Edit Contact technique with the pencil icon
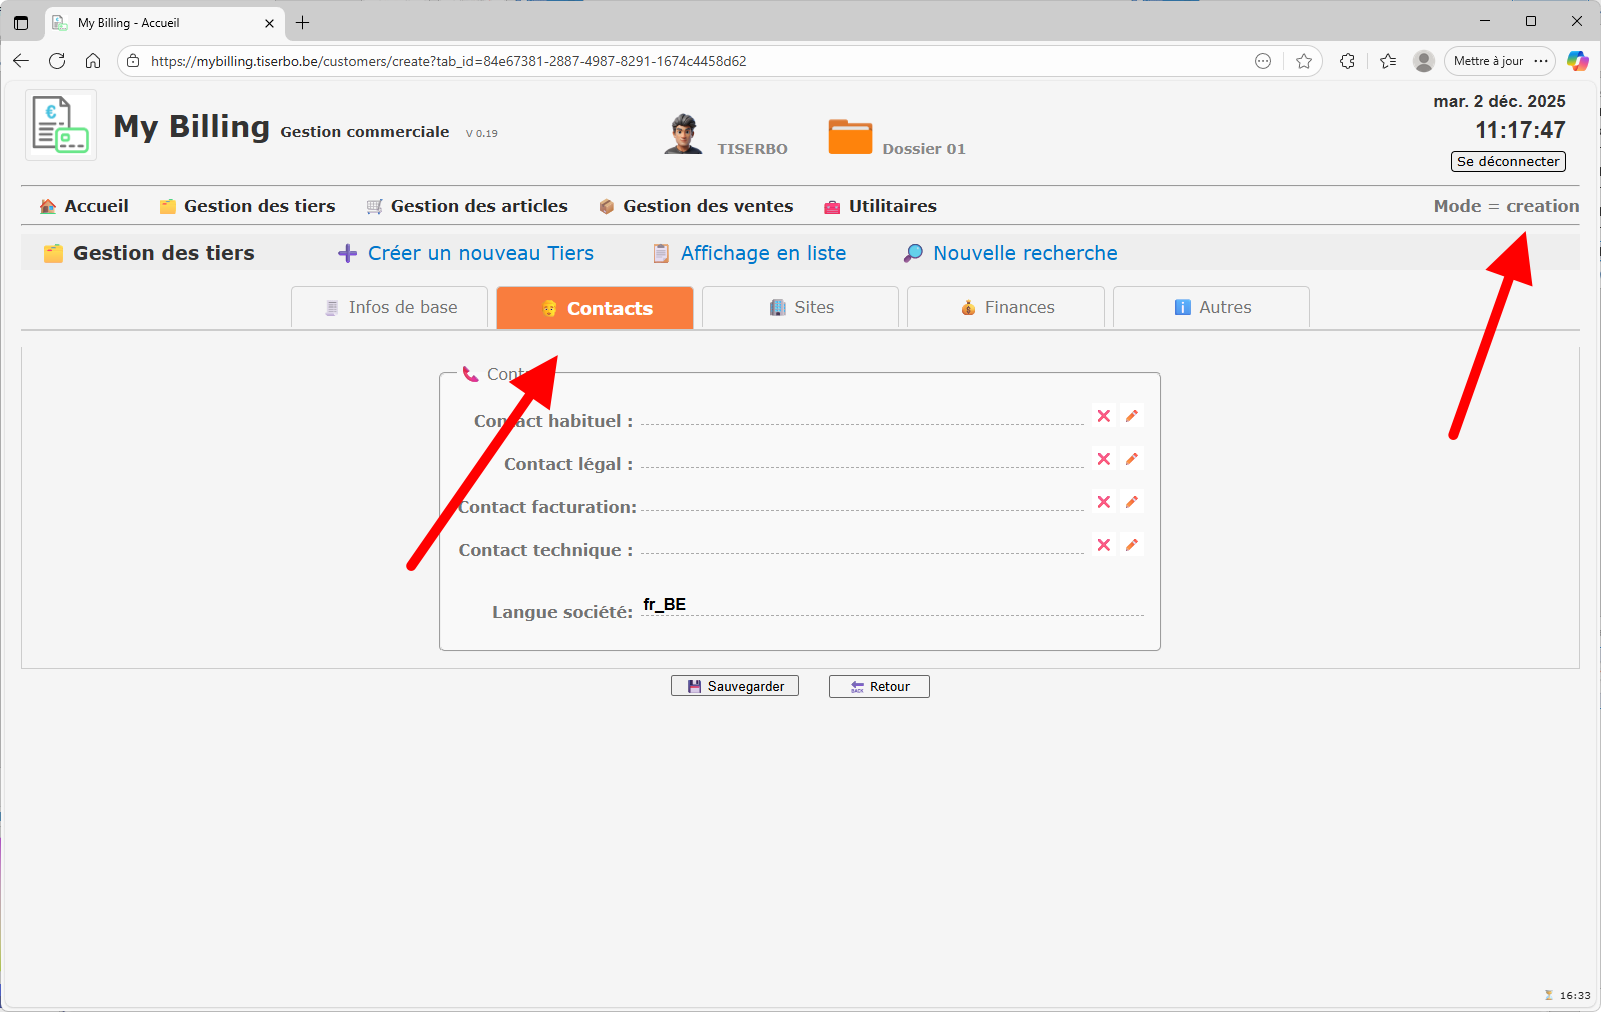The height and width of the screenshot is (1012, 1601). click(x=1132, y=545)
